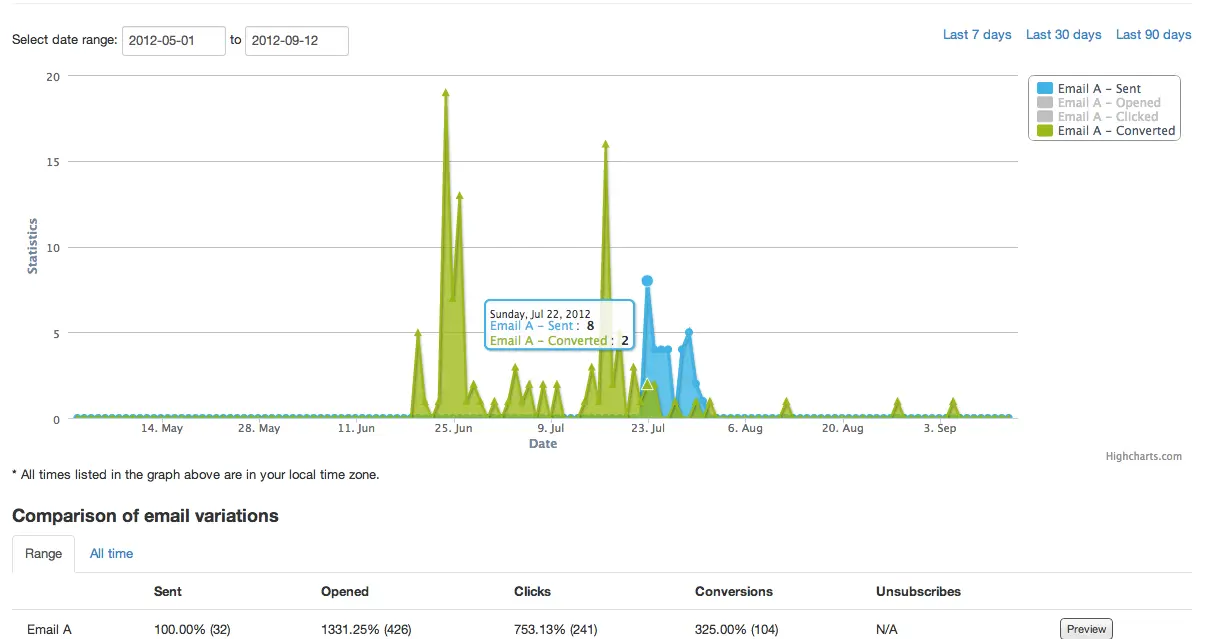Image resolution: width=1205 pixels, height=639 pixels.
Task: Switch to the All time tab
Action: point(111,553)
